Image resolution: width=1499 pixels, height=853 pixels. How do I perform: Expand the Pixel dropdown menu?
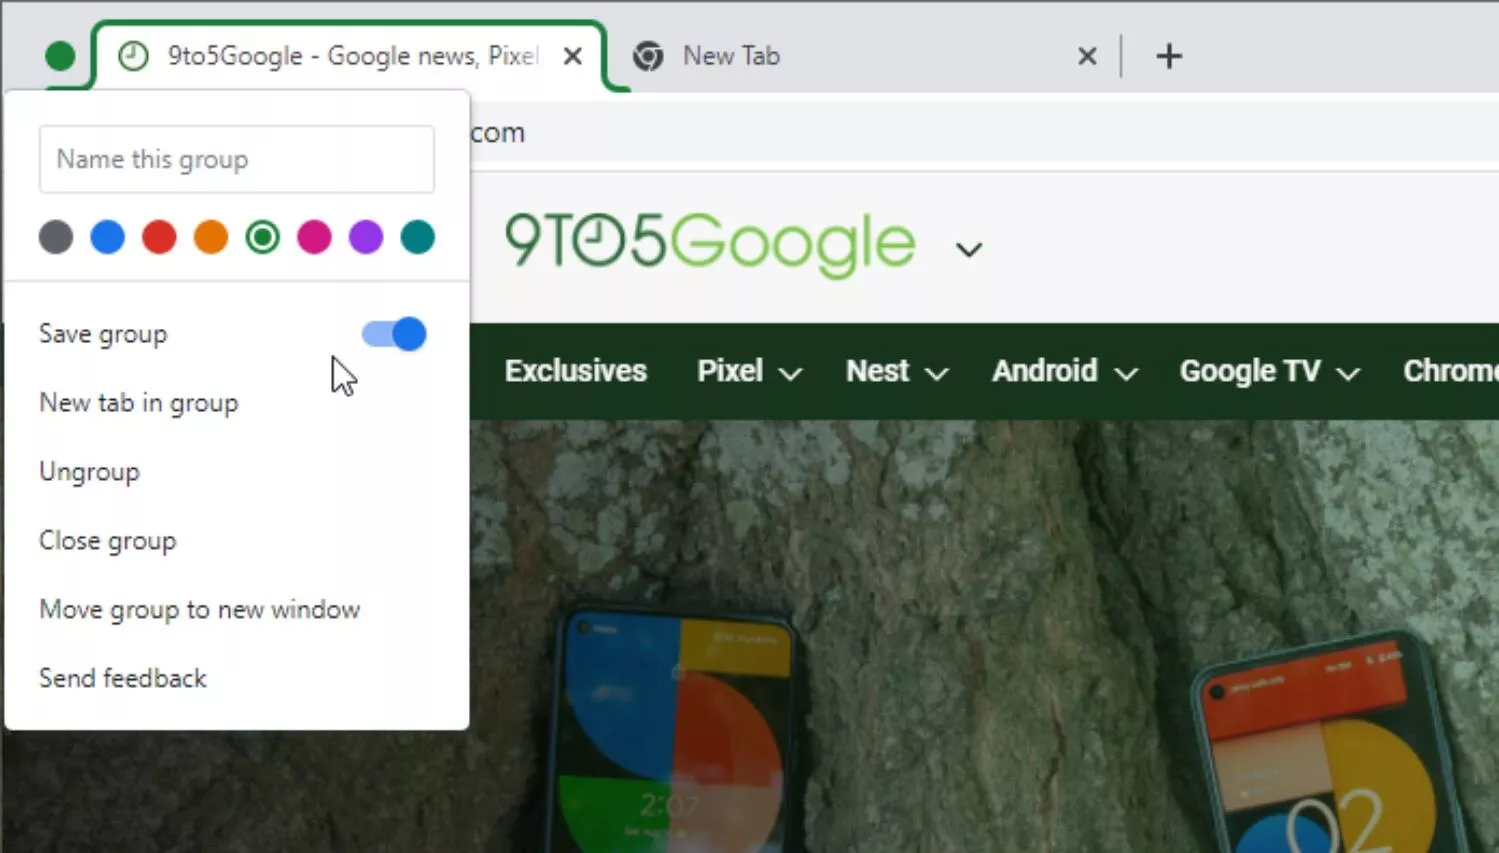[x=749, y=371]
